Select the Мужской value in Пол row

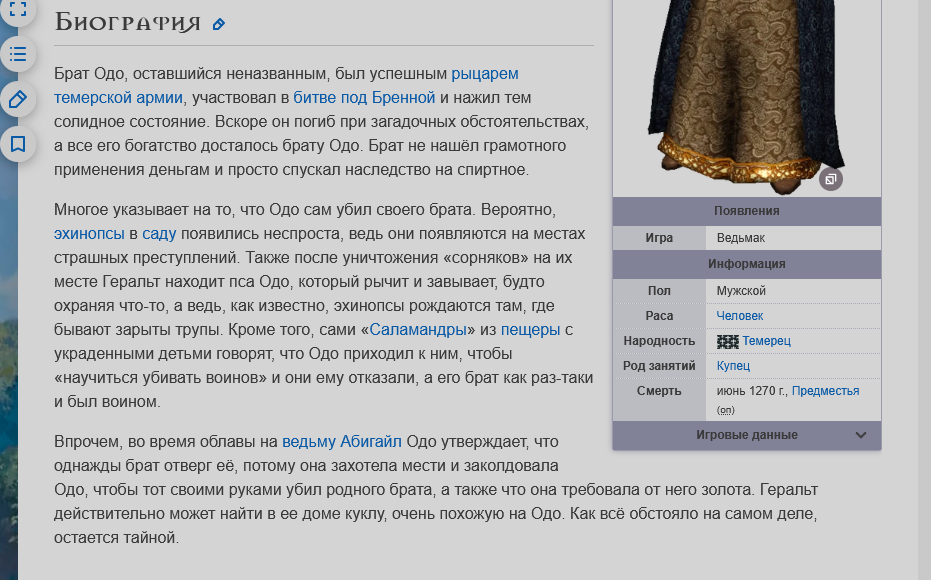coord(741,291)
